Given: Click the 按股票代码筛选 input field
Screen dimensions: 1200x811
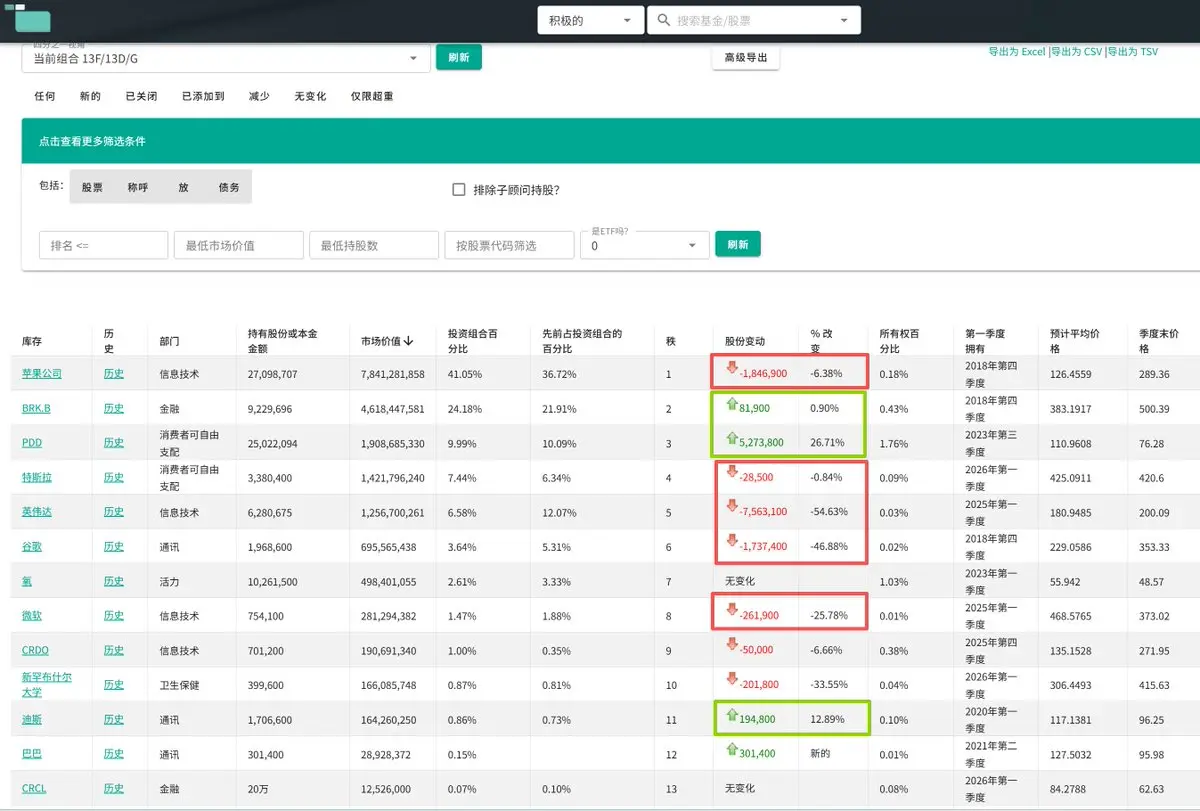Looking at the screenshot, I should coord(509,245).
